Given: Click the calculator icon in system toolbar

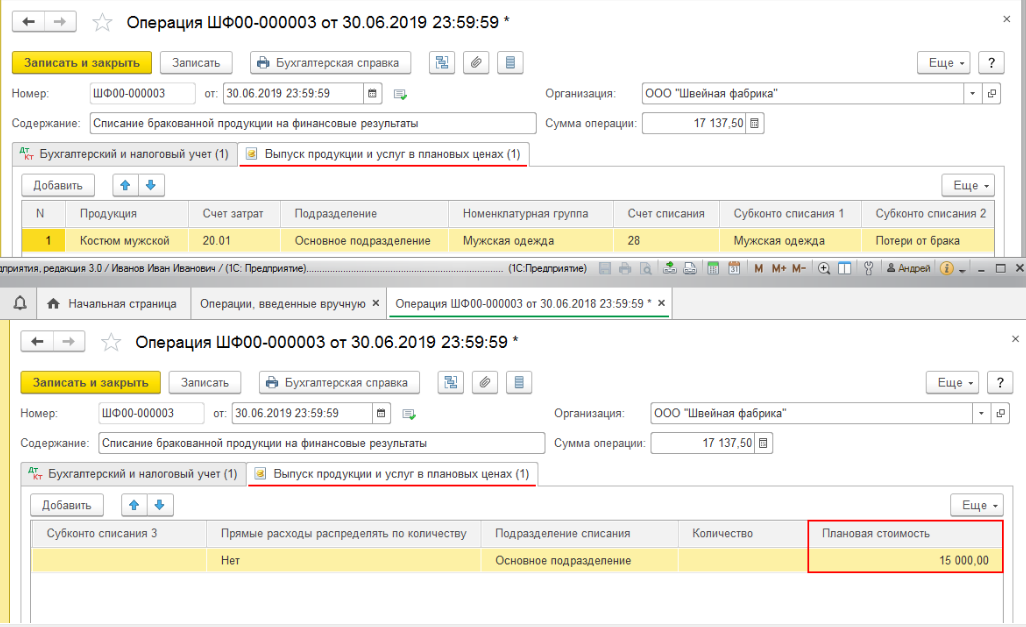Looking at the screenshot, I should point(713,269).
